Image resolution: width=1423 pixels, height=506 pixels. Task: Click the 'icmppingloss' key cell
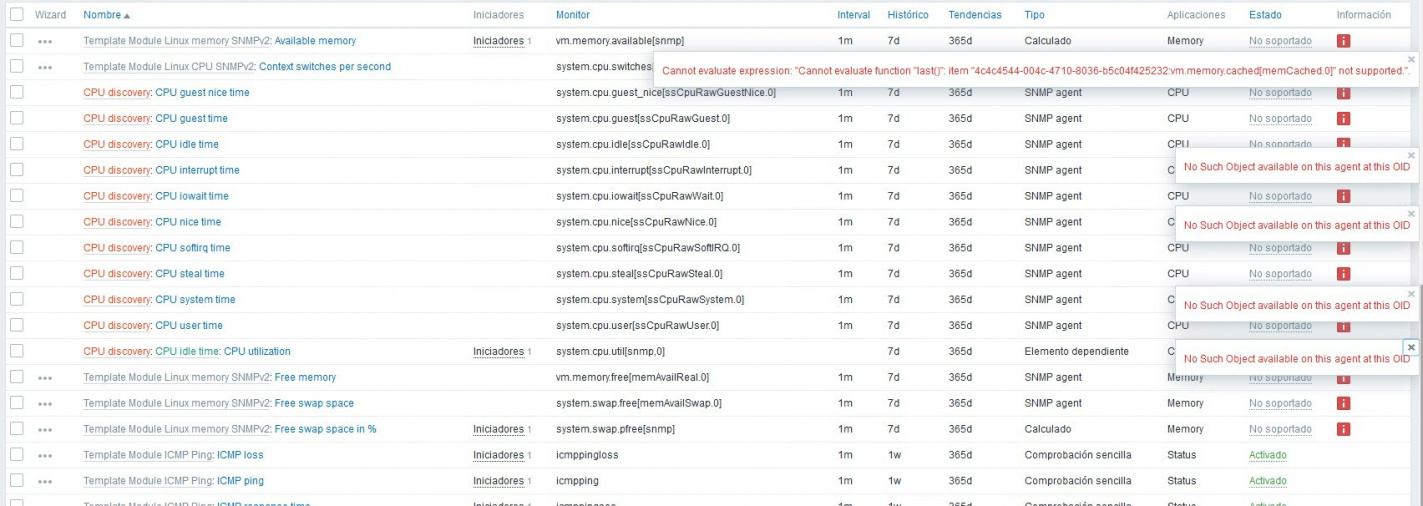(587, 456)
